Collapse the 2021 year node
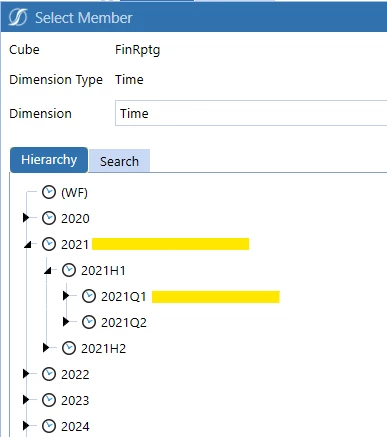Image resolution: width=387 pixels, height=437 pixels. point(28,245)
